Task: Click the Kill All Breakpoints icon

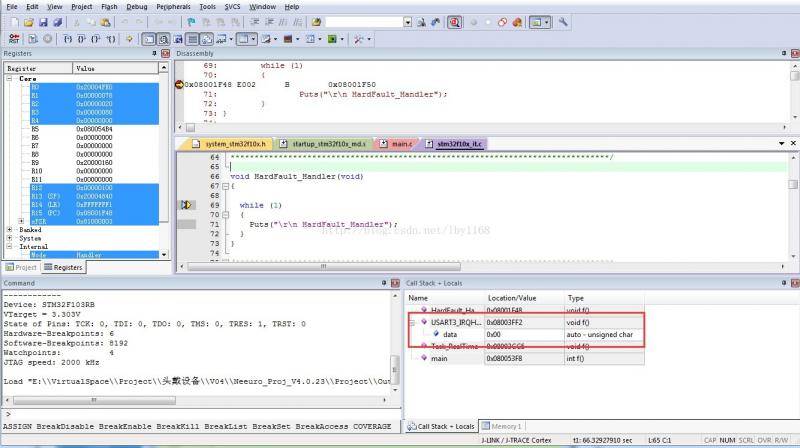Action: (516, 22)
